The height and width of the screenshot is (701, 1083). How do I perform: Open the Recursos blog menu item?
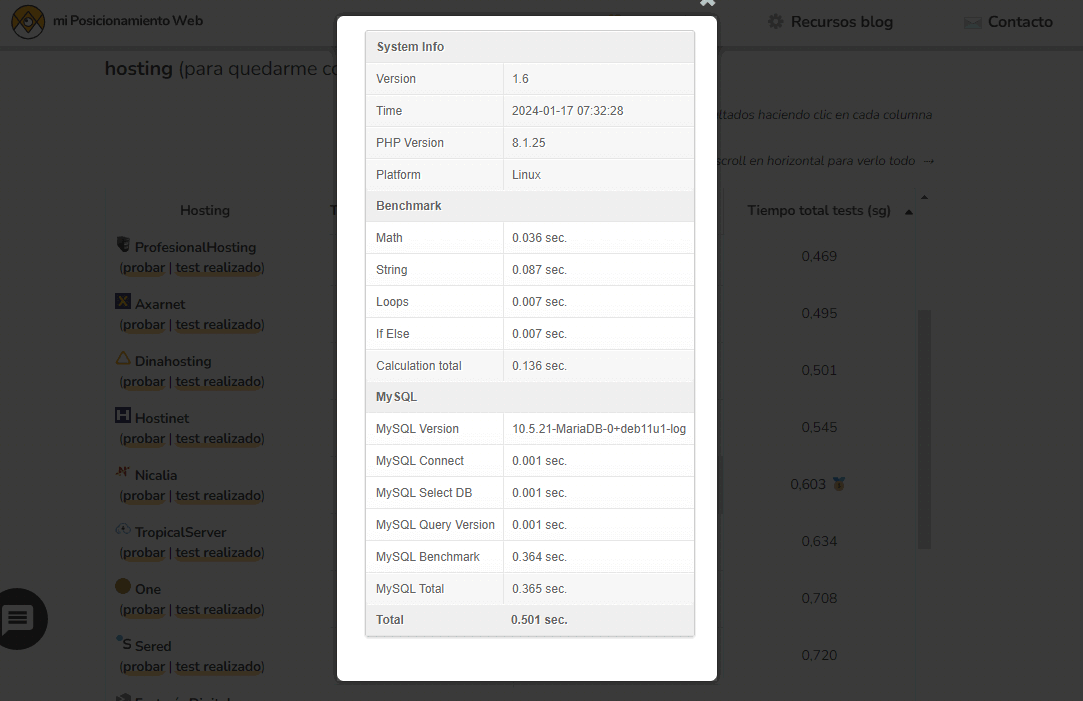click(841, 22)
